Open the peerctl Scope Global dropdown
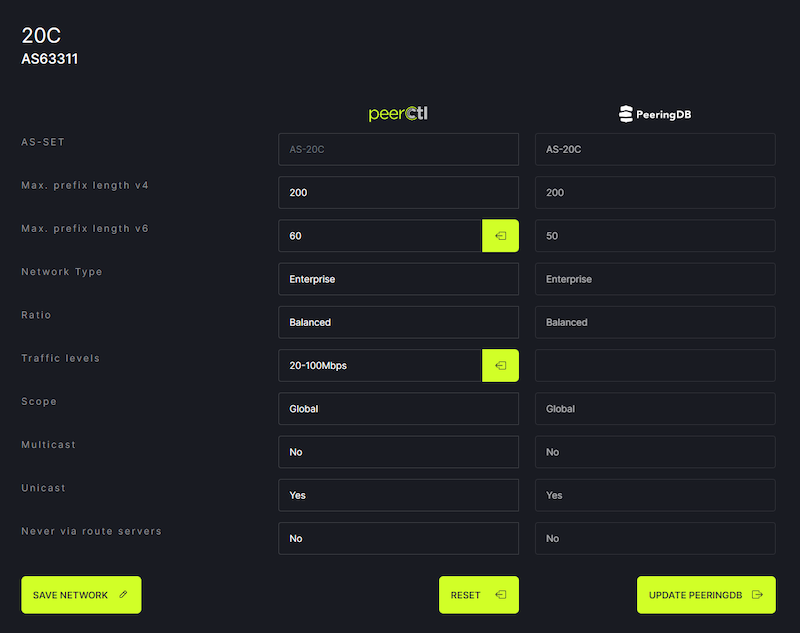Viewport: 800px width, 633px height. [x=398, y=409]
